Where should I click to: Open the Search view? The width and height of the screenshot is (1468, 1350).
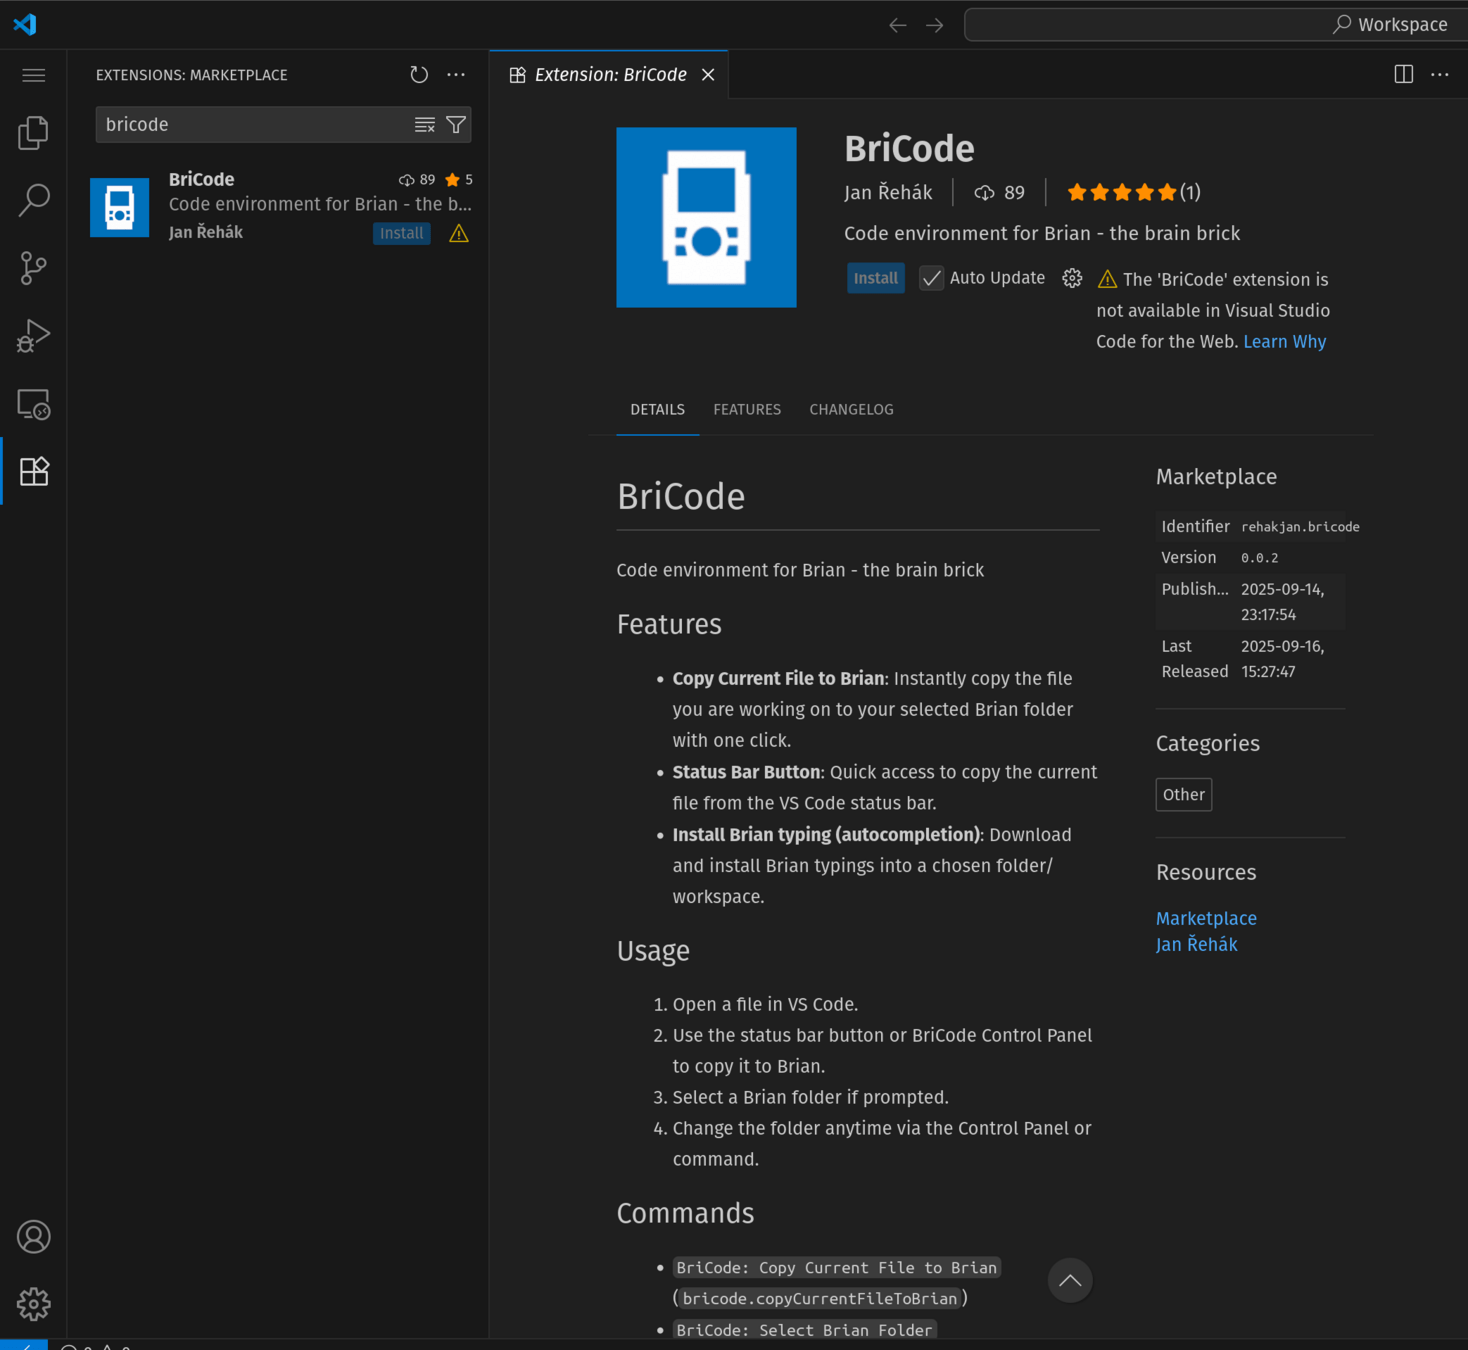point(33,200)
